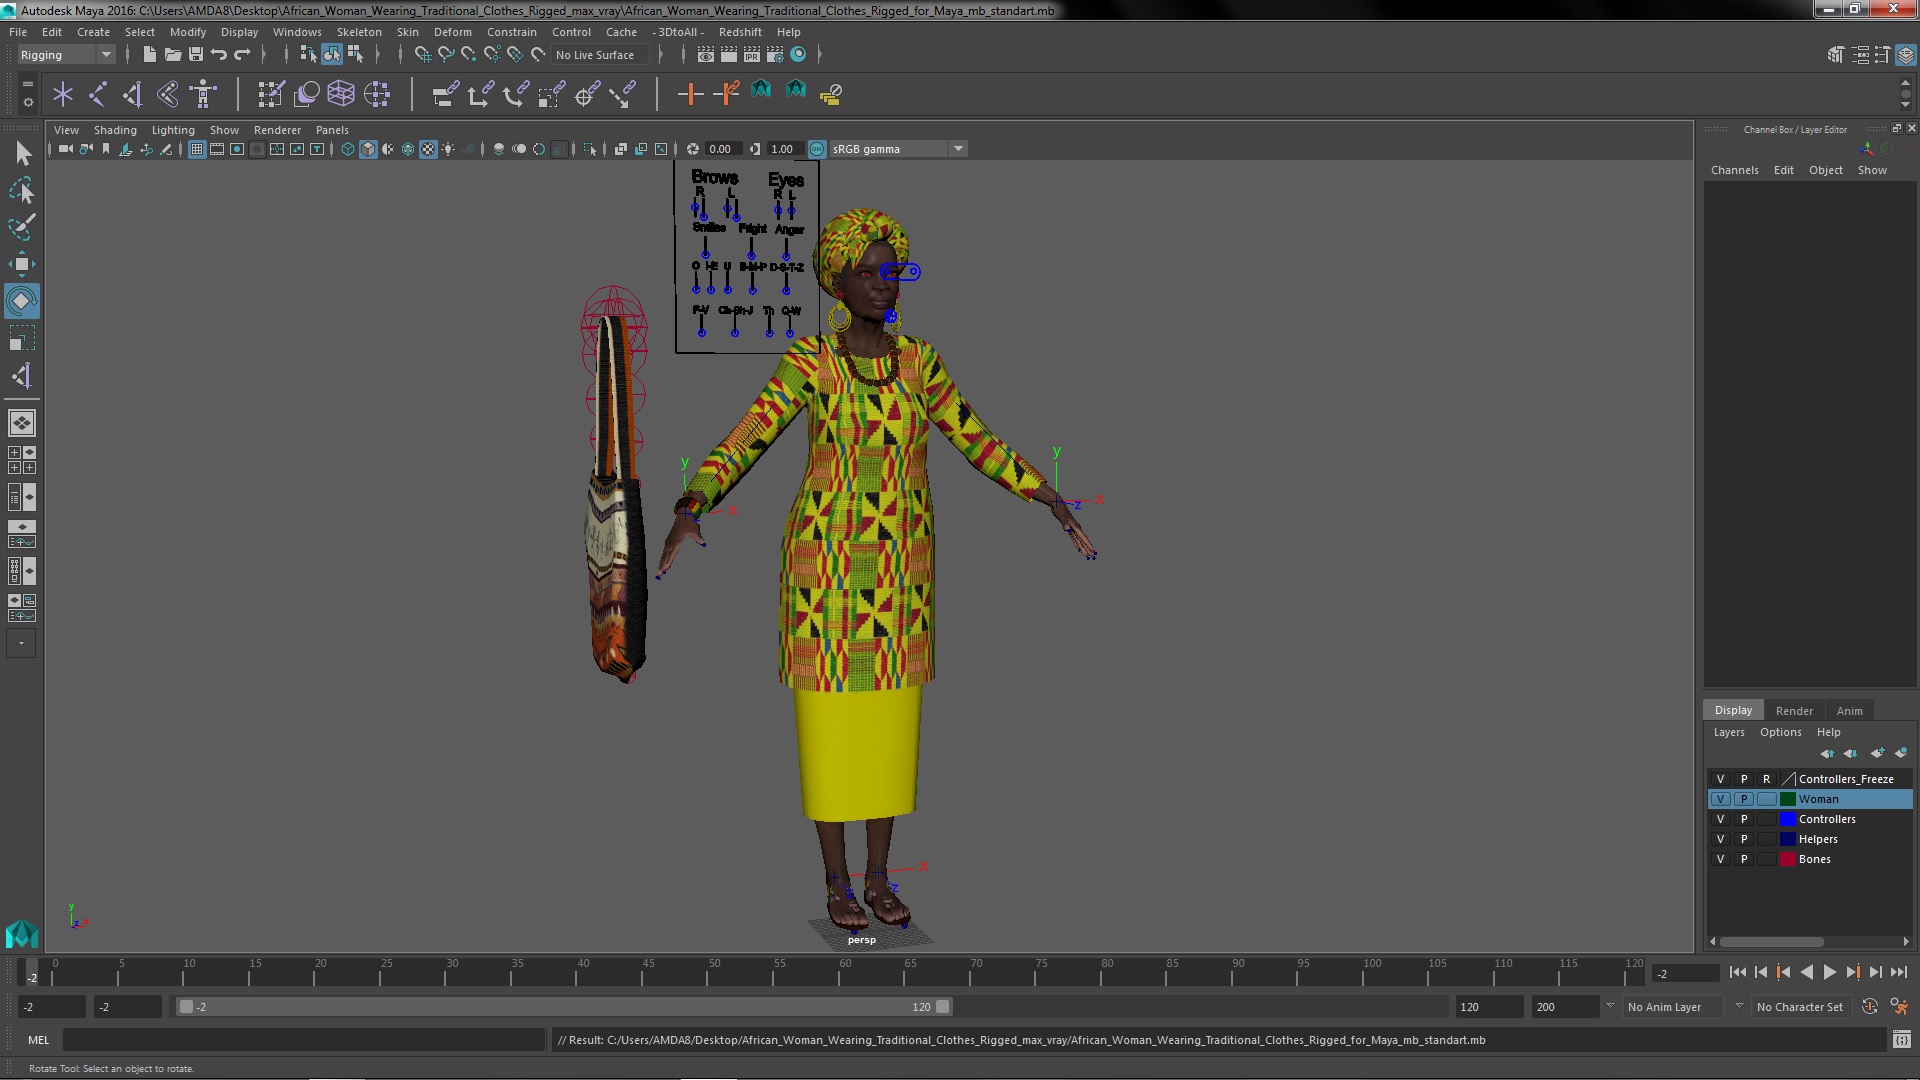Click the Save Scene icon
This screenshot has height=1080, width=1920.
(196, 55)
